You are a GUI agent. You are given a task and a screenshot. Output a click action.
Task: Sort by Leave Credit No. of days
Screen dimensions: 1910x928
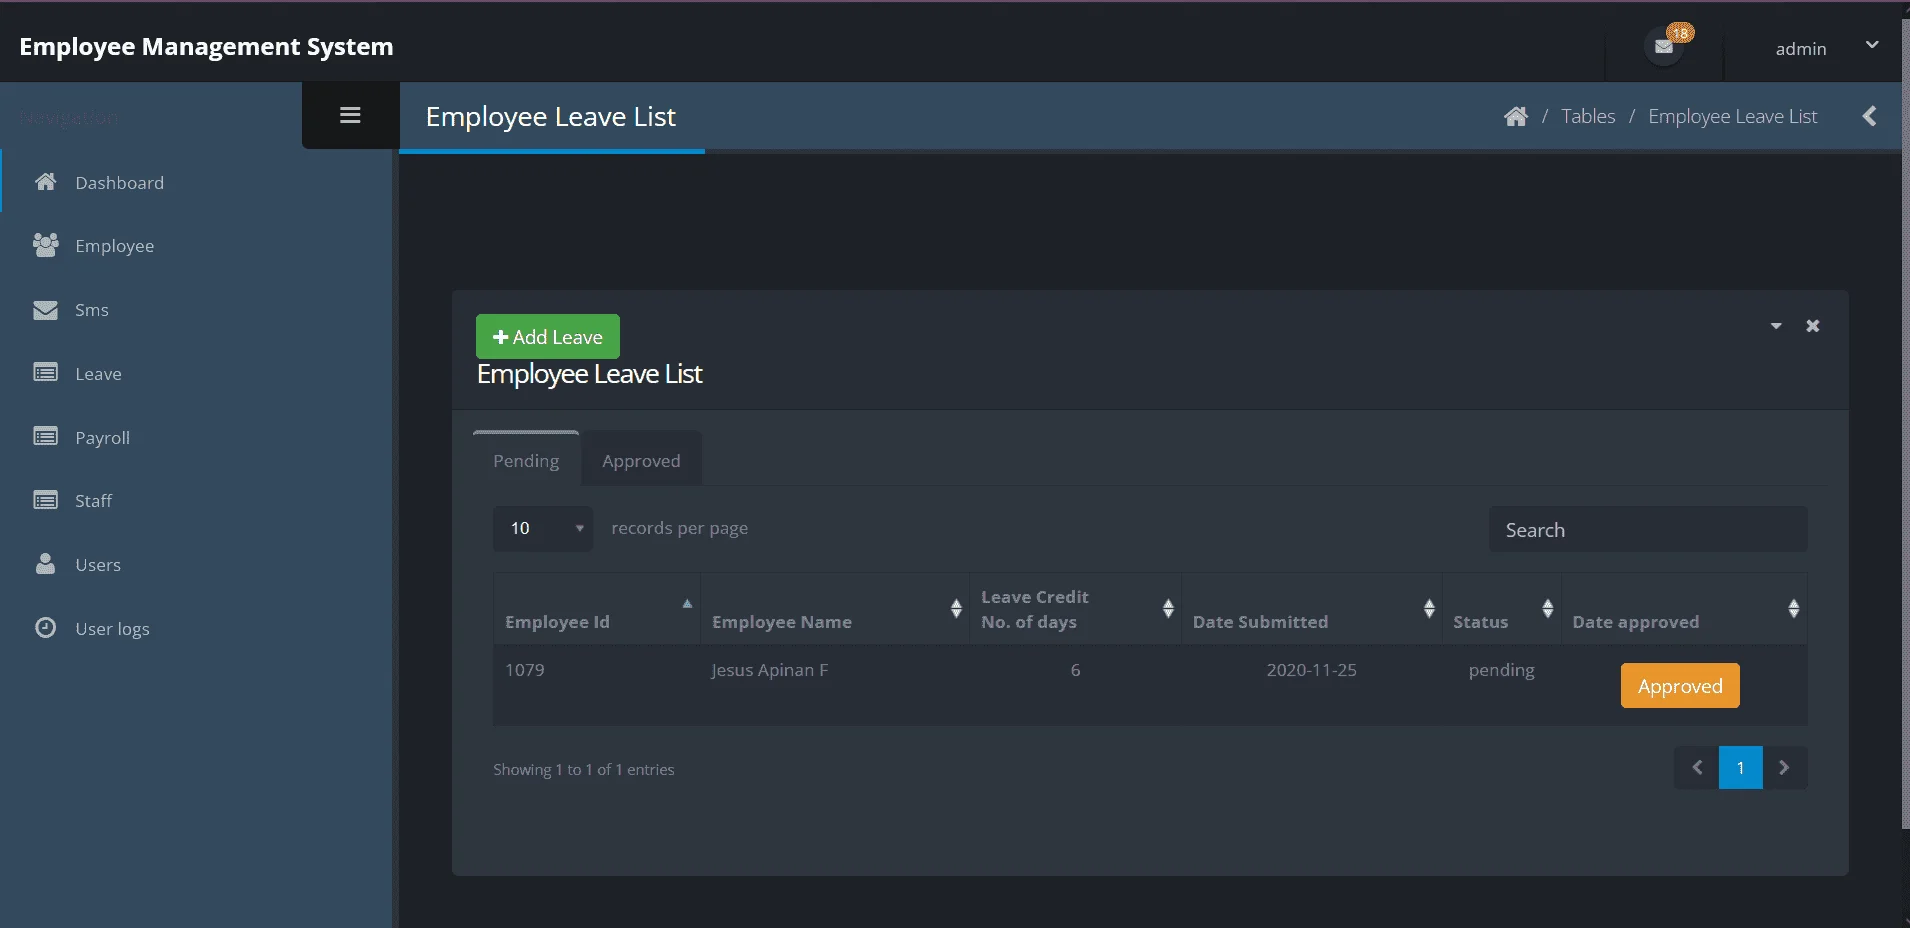pos(1076,609)
